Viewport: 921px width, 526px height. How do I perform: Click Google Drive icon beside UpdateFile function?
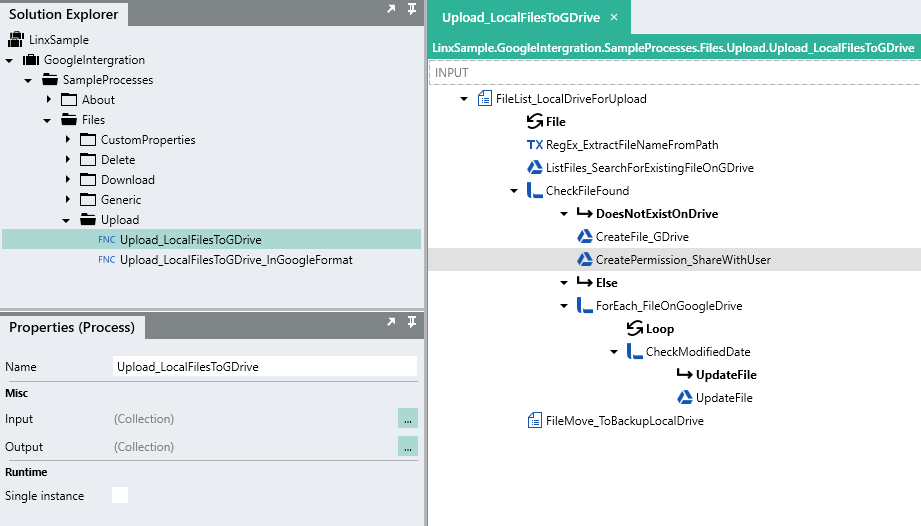(x=684, y=397)
